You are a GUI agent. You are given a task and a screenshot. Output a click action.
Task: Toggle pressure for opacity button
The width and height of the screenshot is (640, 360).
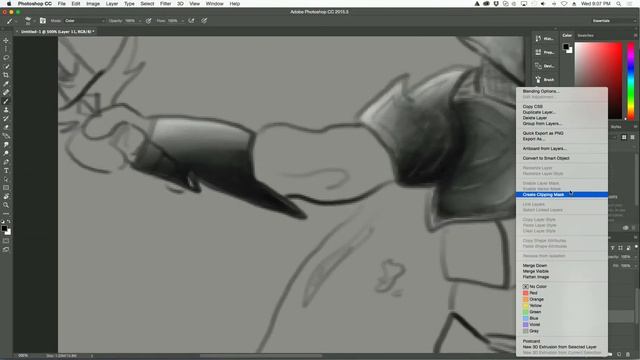tap(149, 20)
